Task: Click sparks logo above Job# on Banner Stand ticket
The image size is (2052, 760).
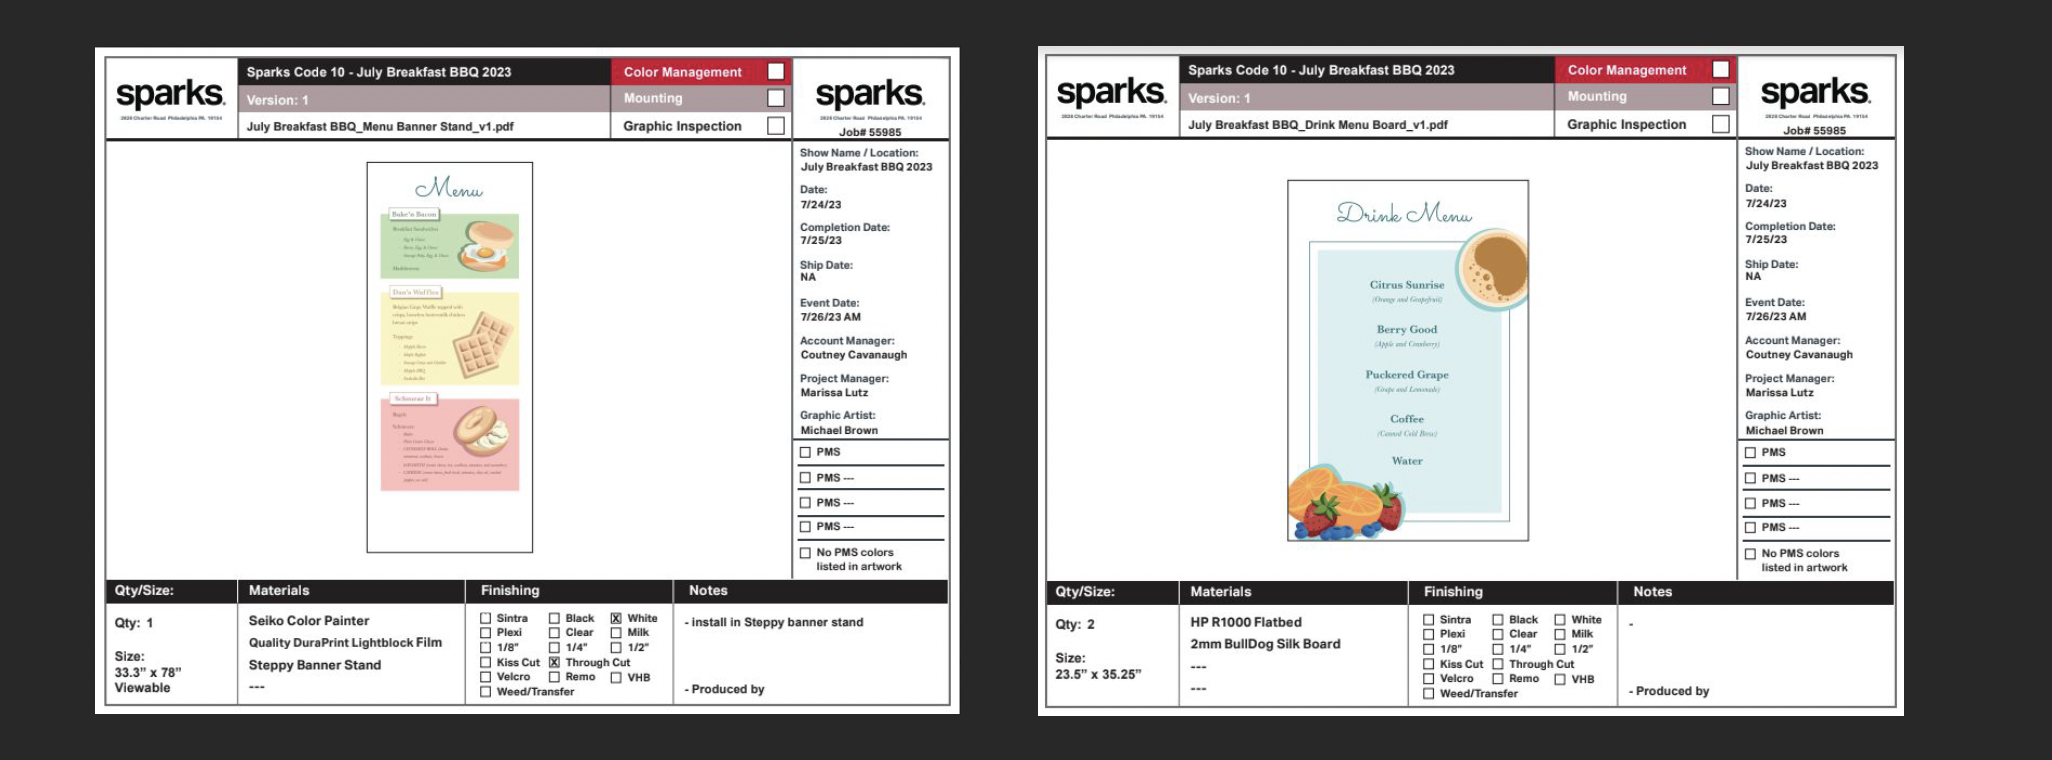Action: (x=869, y=95)
